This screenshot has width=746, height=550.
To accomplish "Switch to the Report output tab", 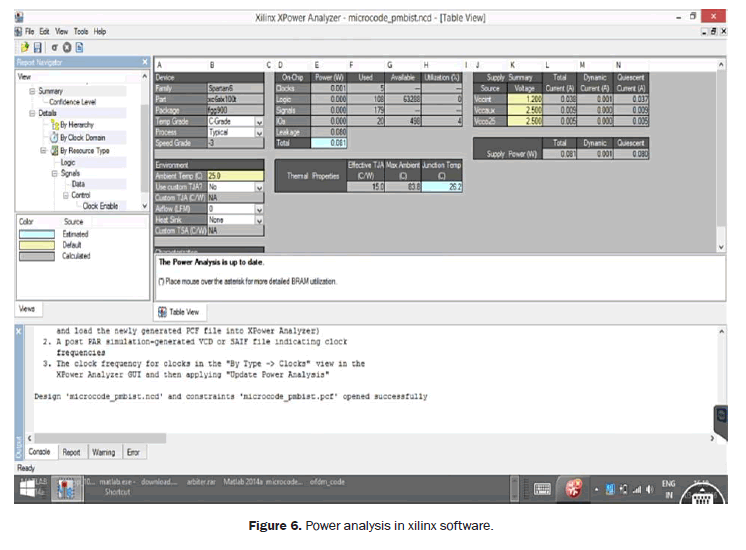I will tap(71, 452).
